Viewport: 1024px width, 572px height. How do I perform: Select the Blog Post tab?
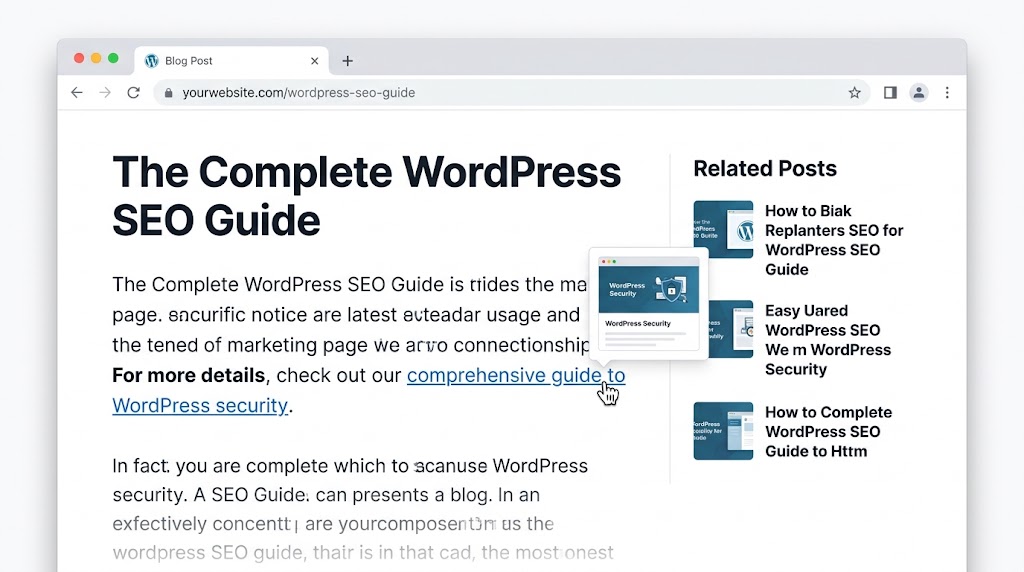click(x=231, y=61)
